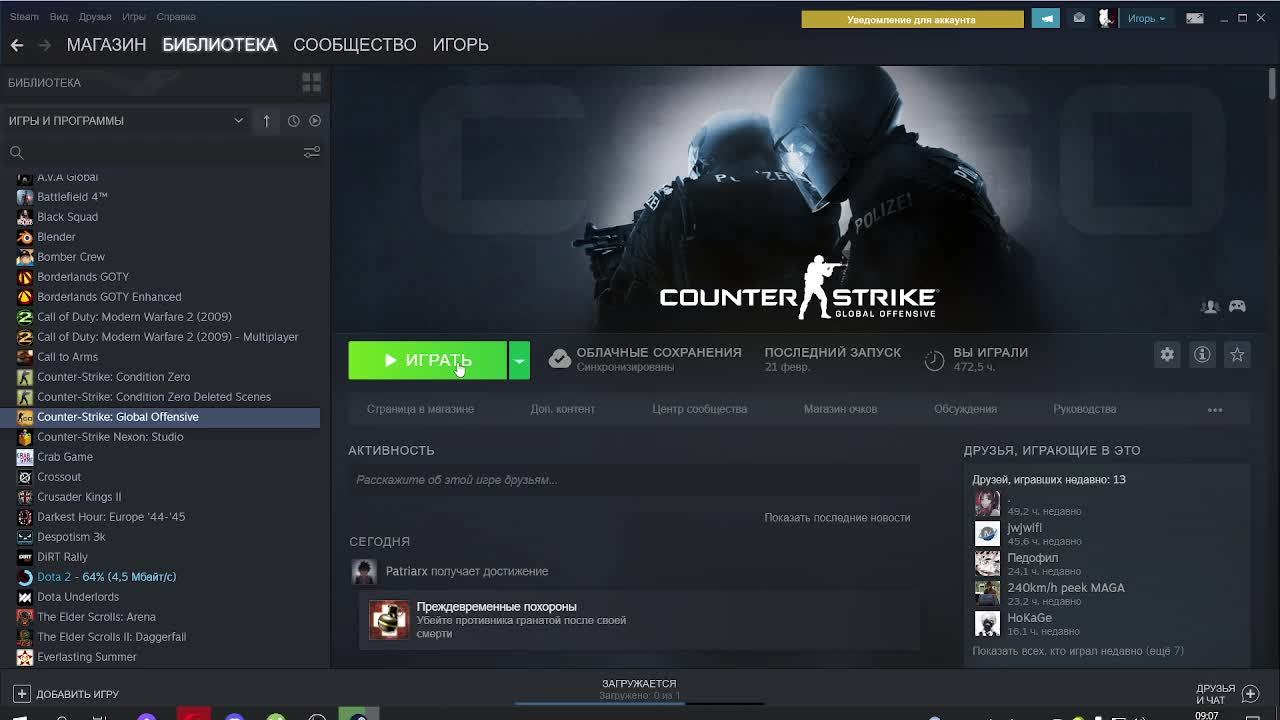Click the account notification yellow banner
Image resolution: width=1280 pixels, height=720 pixels.
pyautogui.click(x=912, y=19)
